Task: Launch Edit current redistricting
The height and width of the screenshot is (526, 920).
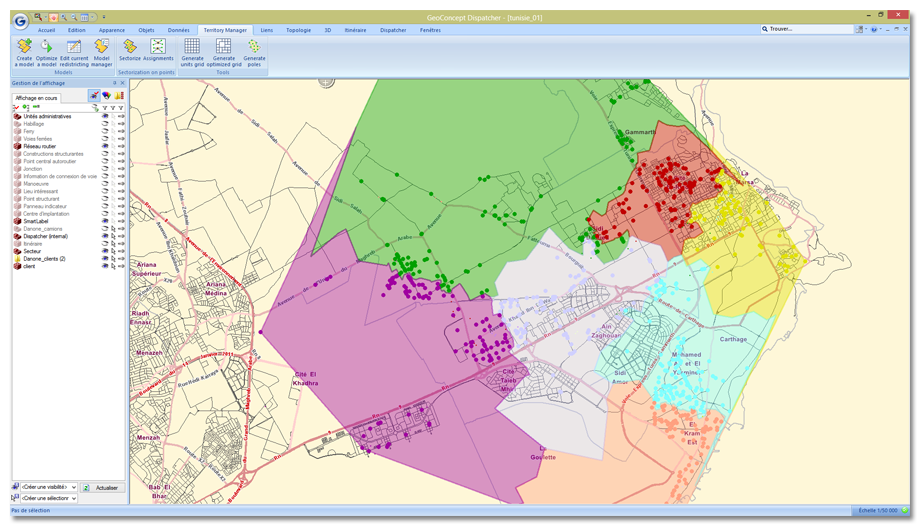Action: (74, 46)
